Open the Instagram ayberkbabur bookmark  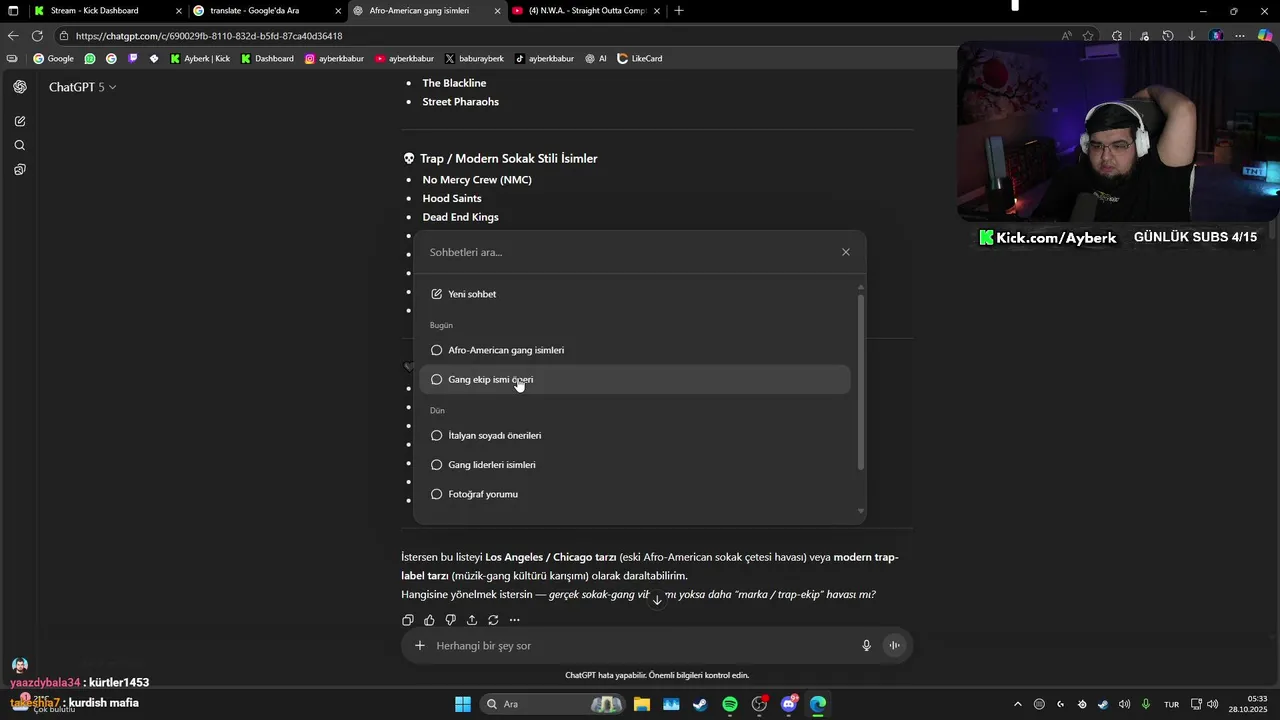tap(334, 59)
